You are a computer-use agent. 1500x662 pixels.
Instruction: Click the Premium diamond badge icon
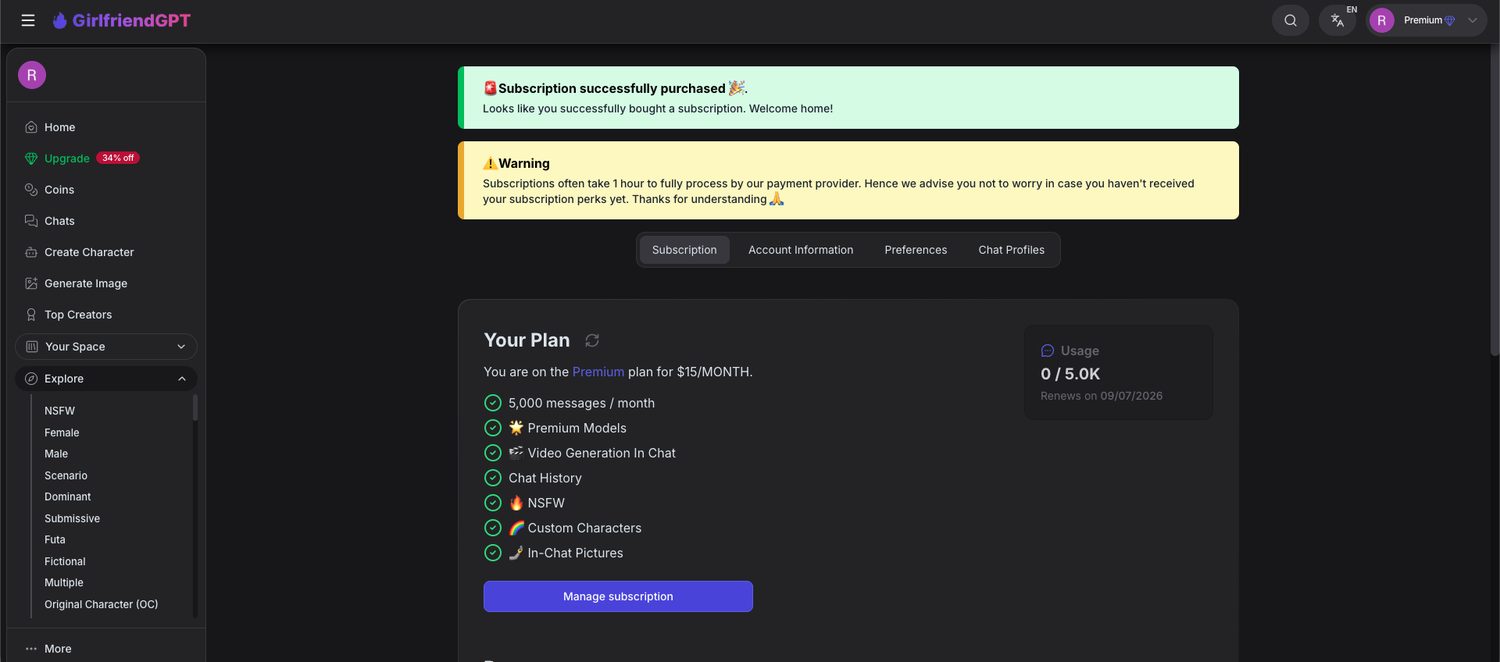1450,20
